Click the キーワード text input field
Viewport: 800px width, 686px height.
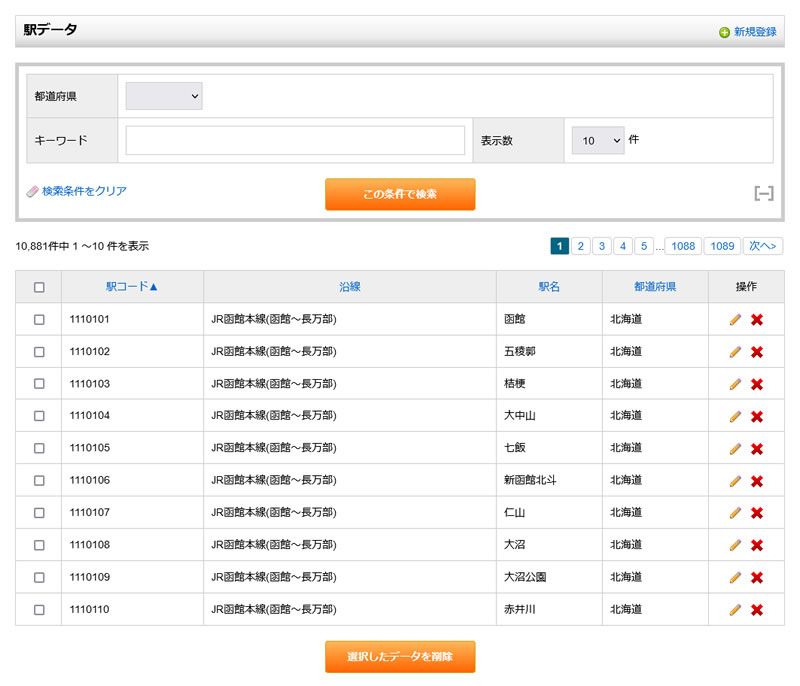point(295,141)
